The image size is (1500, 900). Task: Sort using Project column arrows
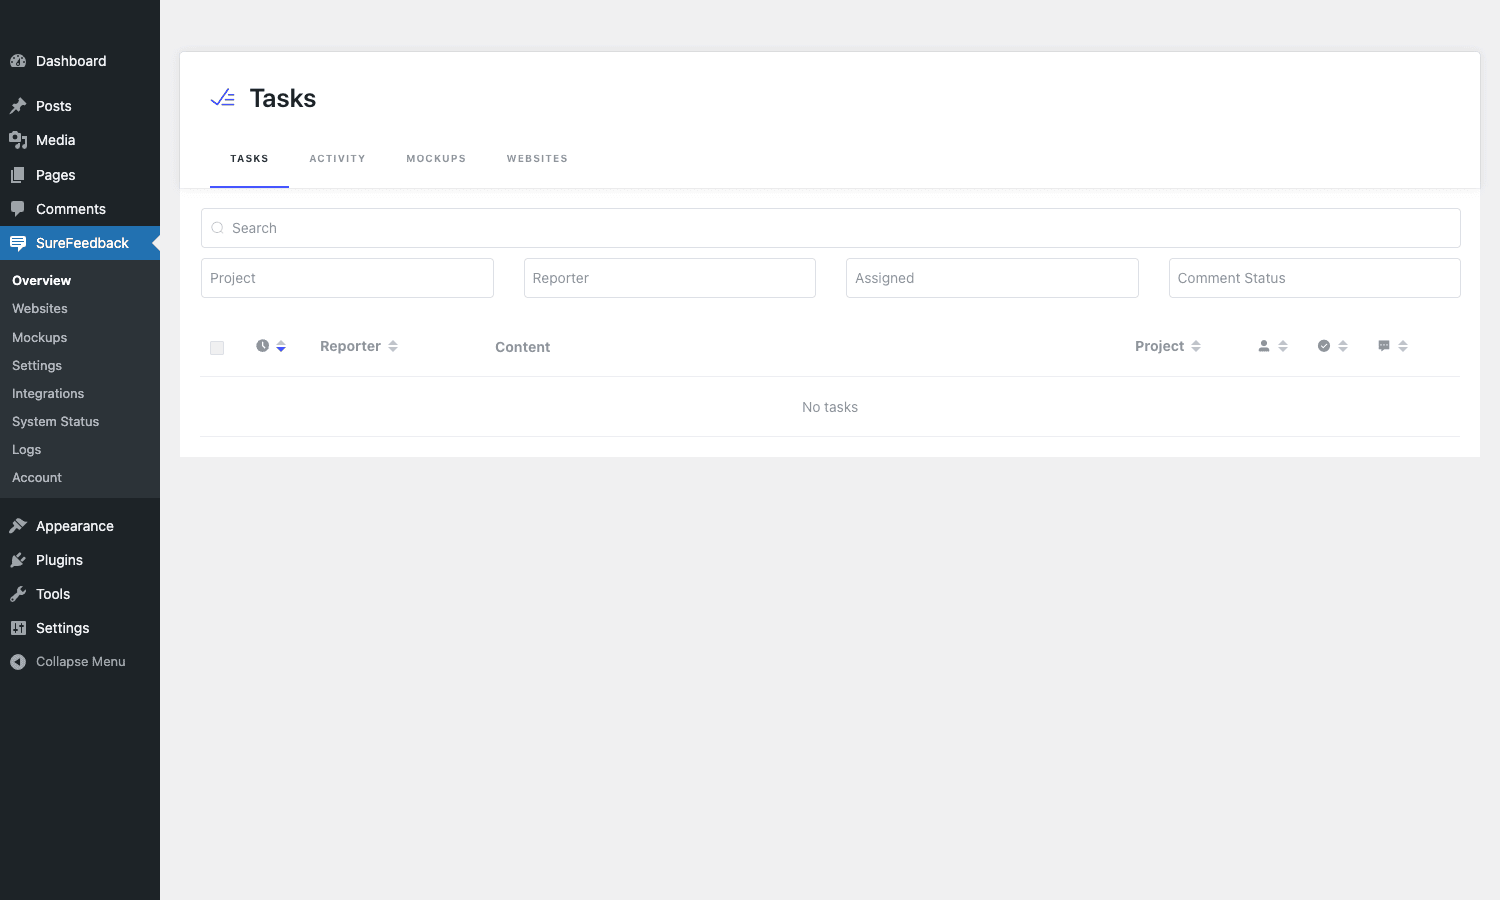pyautogui.click(x=1196, y=346)
